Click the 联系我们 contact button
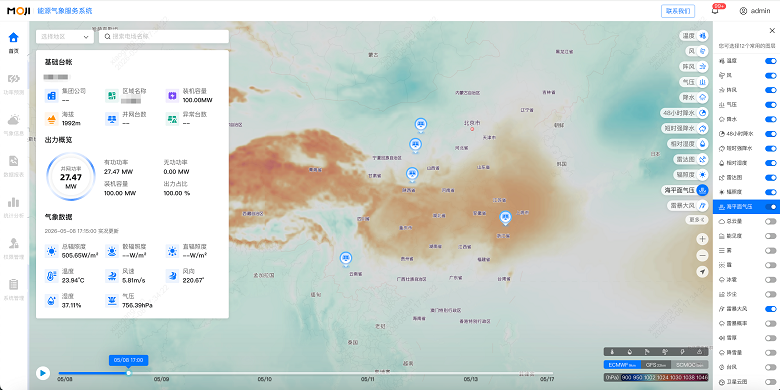This screenshot has height=390, width=780. click(x=678, y=11)
